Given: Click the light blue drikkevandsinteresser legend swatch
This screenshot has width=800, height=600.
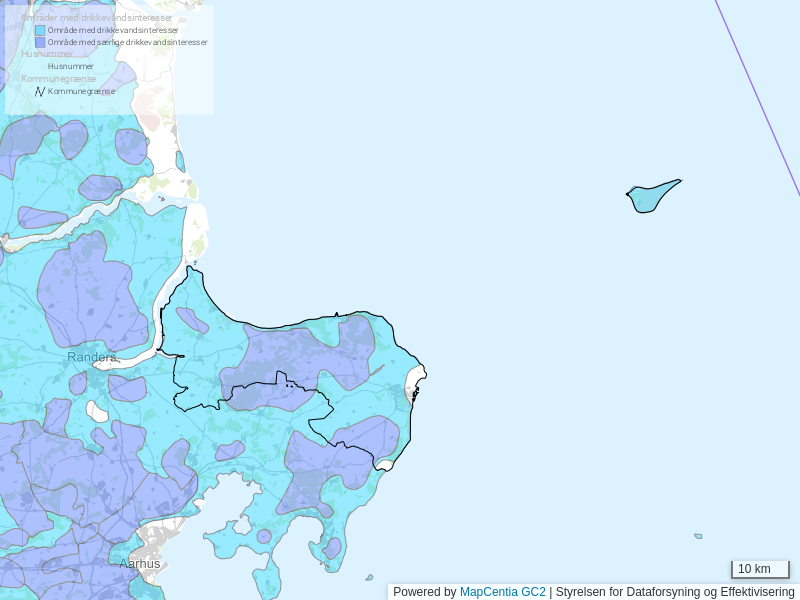Looking at the screenshot, I should tap(40, 30).
